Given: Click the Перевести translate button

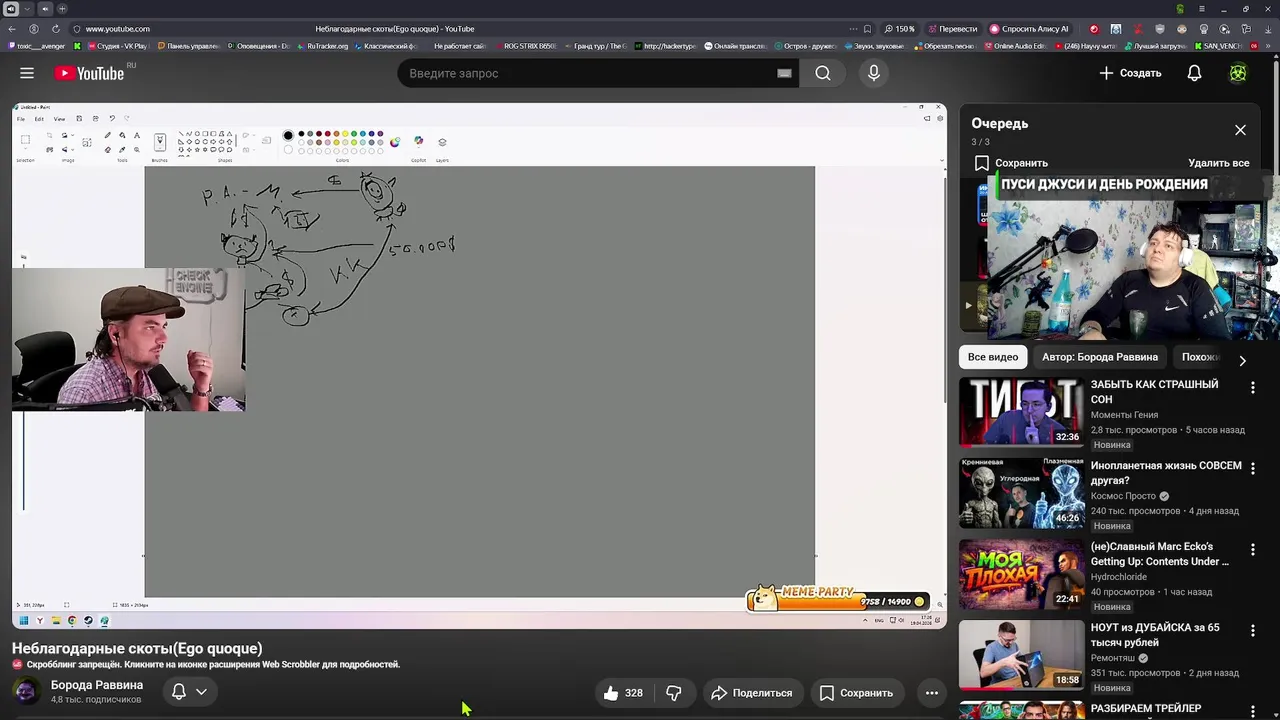Looking at the screenshot, I should click(x=953, y=29).
